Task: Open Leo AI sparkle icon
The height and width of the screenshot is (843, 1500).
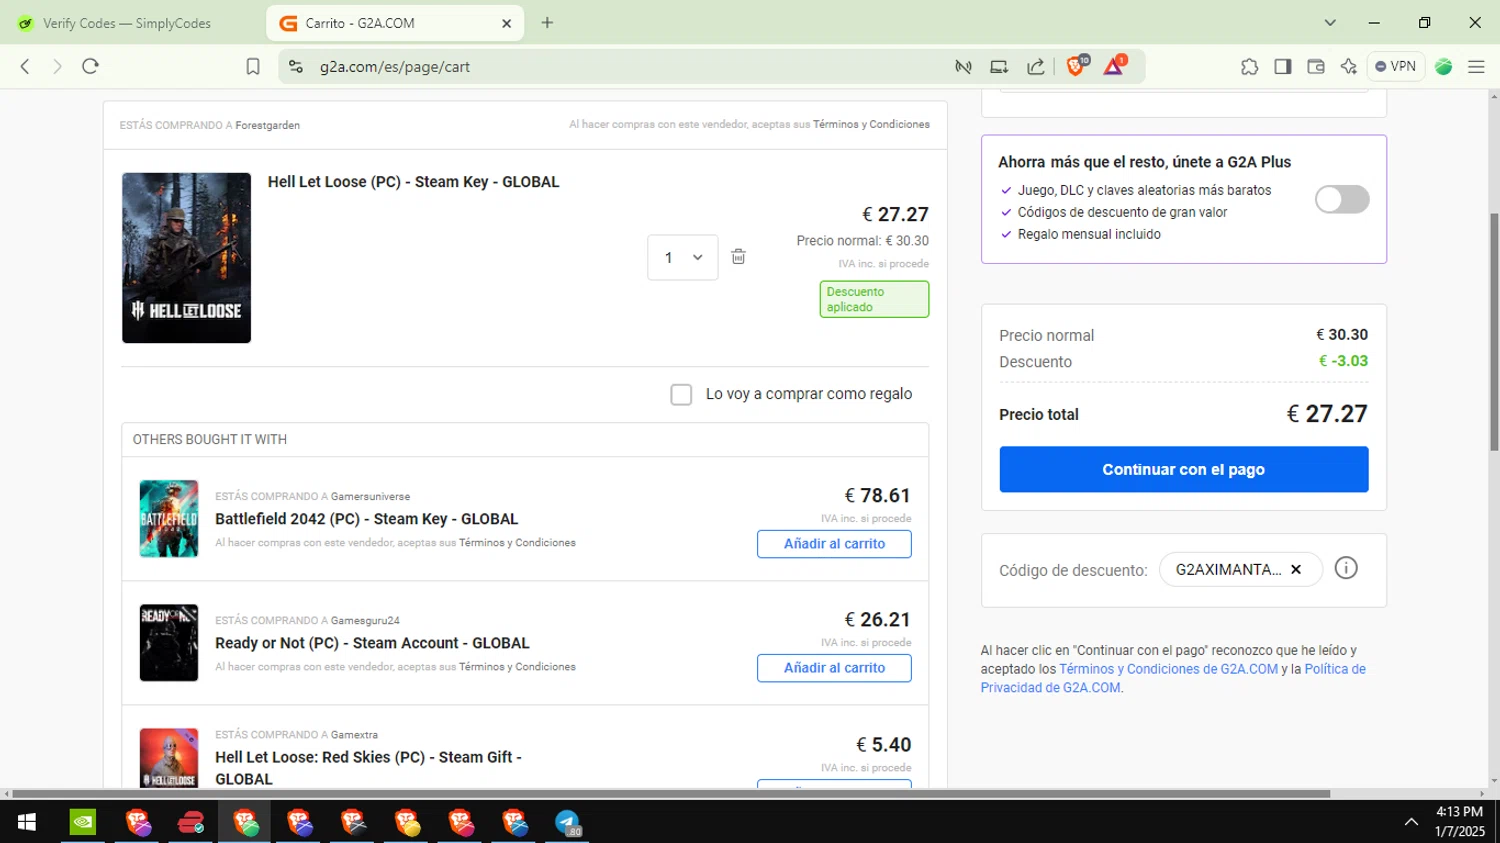Action: pos(1349,66)
